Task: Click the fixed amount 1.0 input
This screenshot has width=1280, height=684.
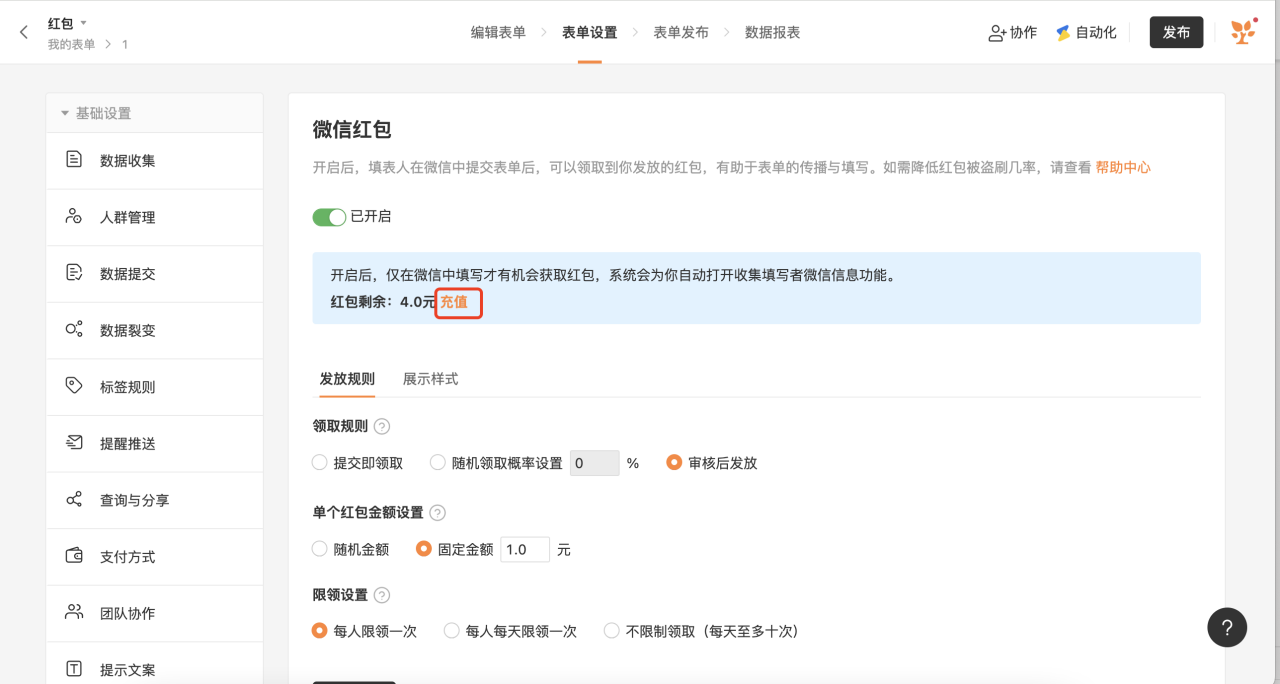Action: pos(525,549)
